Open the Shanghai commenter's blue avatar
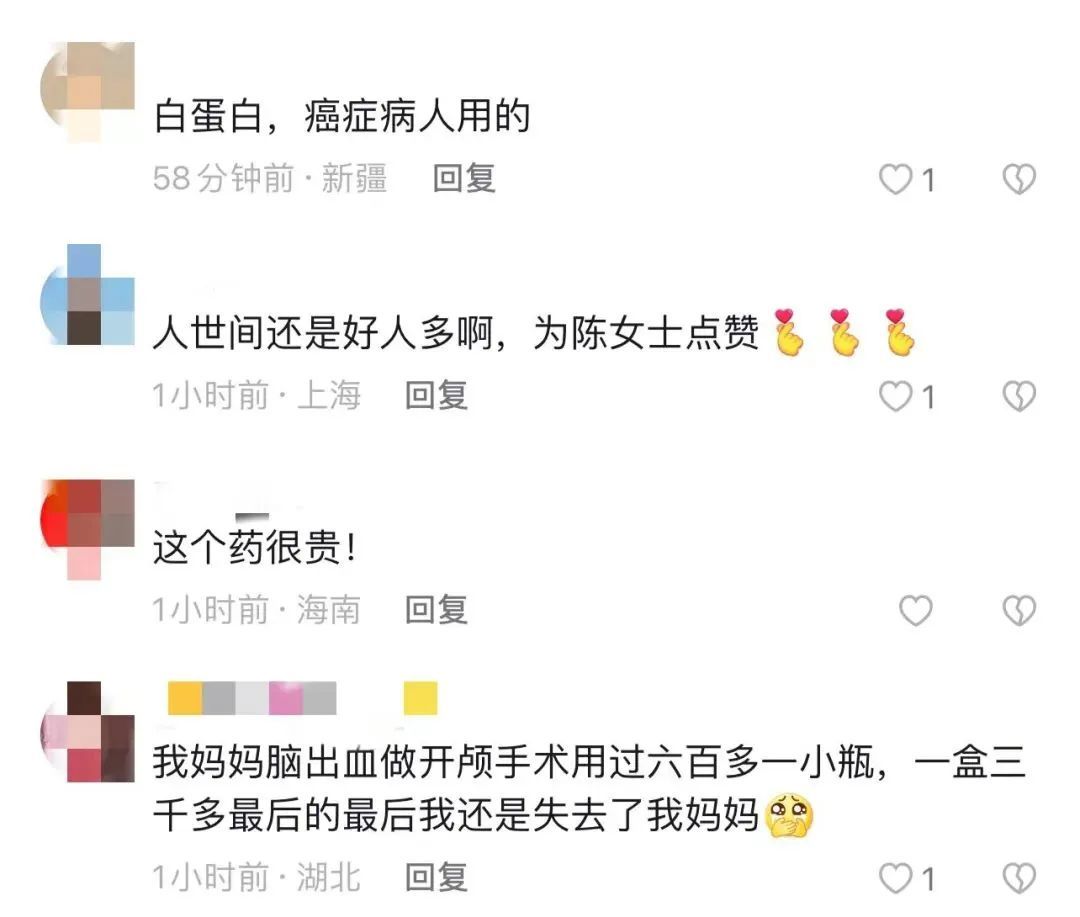 coord(87,294)
